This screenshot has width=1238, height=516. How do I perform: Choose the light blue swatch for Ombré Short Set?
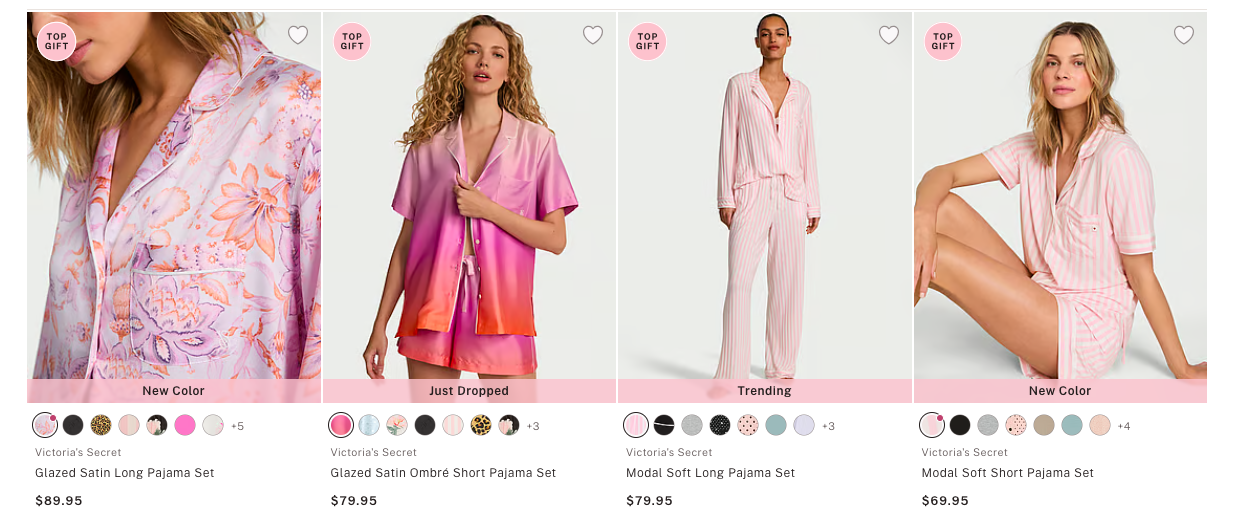click(x=369, y=425)
